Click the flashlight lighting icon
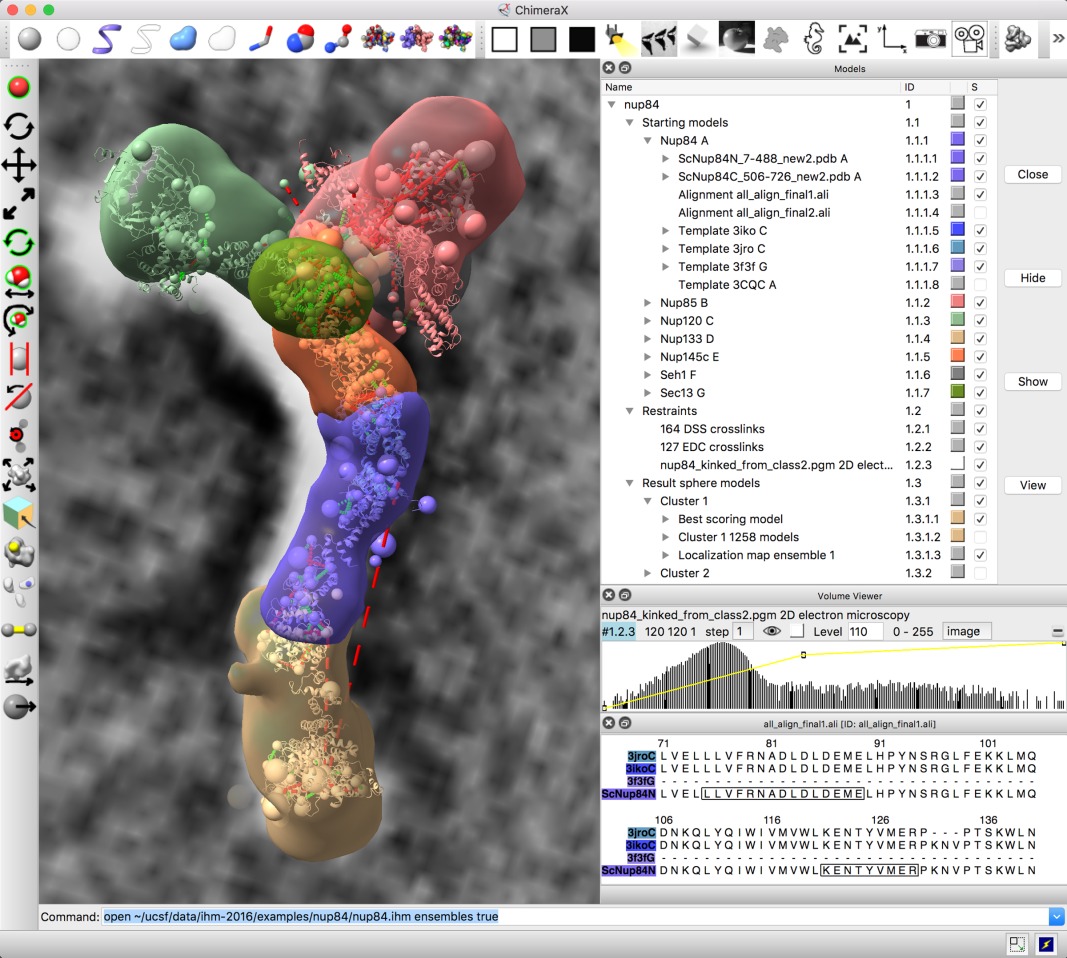This screenshot has height=958, width=1067. pyautogui.click(x=620, y=39)
